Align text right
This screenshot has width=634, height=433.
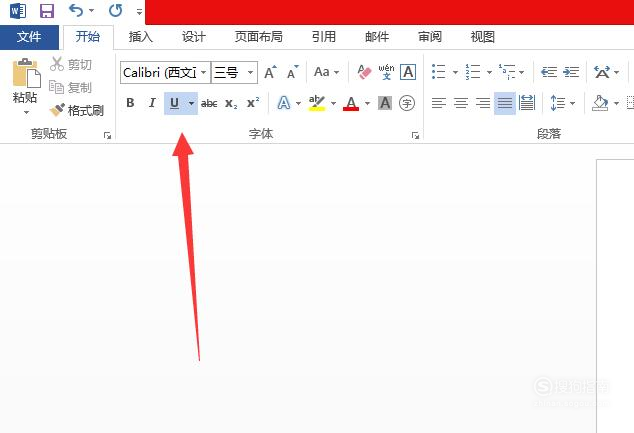[483, 103]
